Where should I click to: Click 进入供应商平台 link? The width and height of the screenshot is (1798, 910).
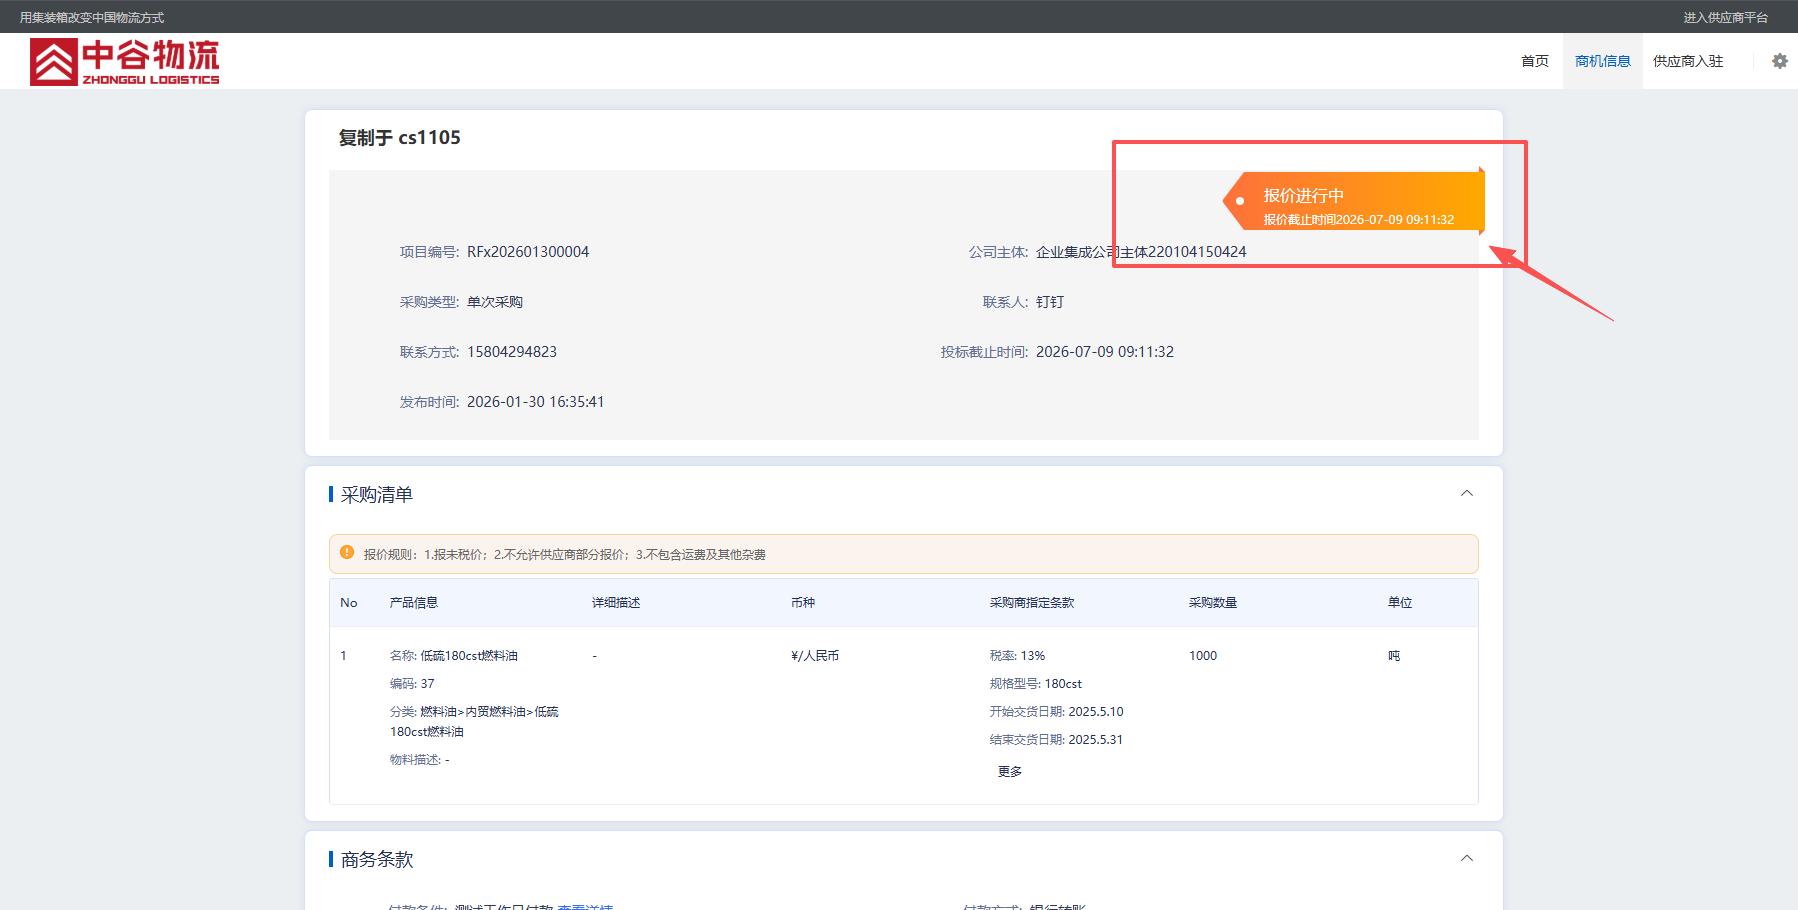pyautogui.click(x=1725, y=17)
